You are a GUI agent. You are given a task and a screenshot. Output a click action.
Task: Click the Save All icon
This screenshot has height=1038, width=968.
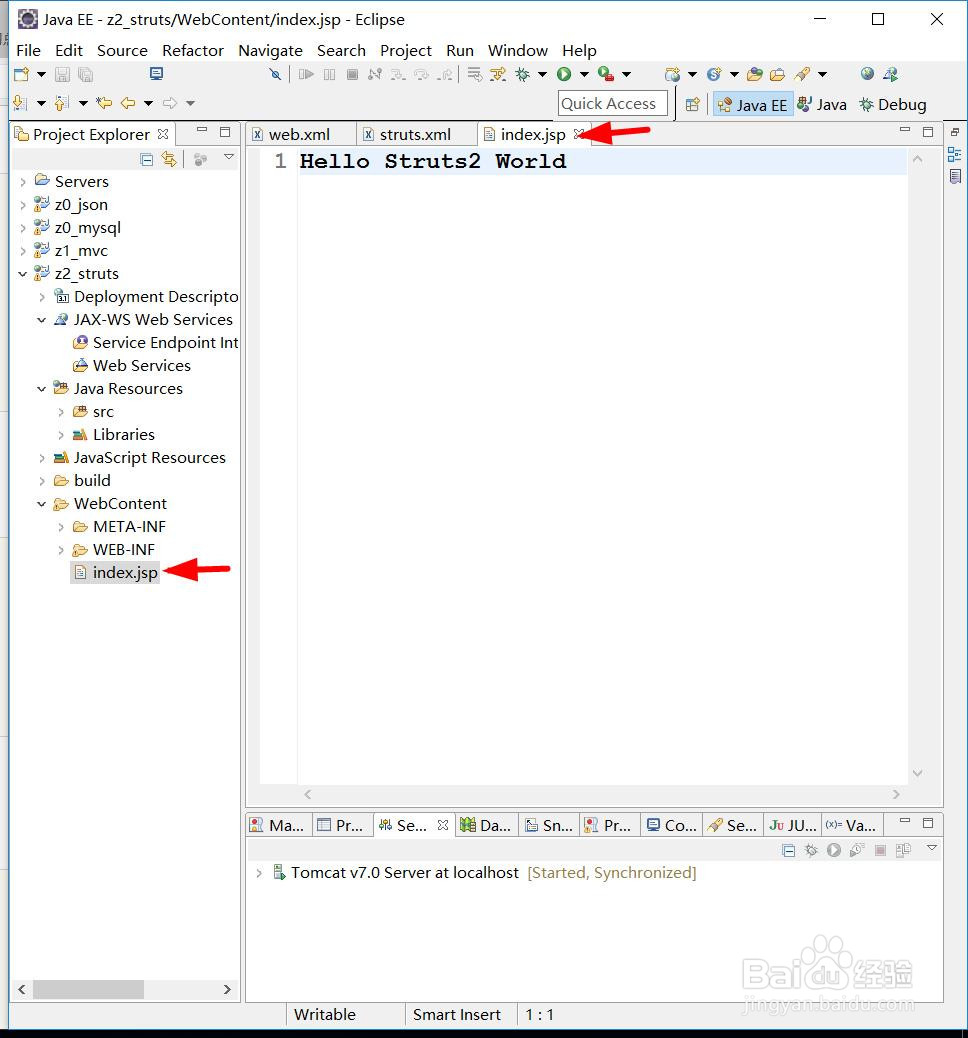(85, 74)
